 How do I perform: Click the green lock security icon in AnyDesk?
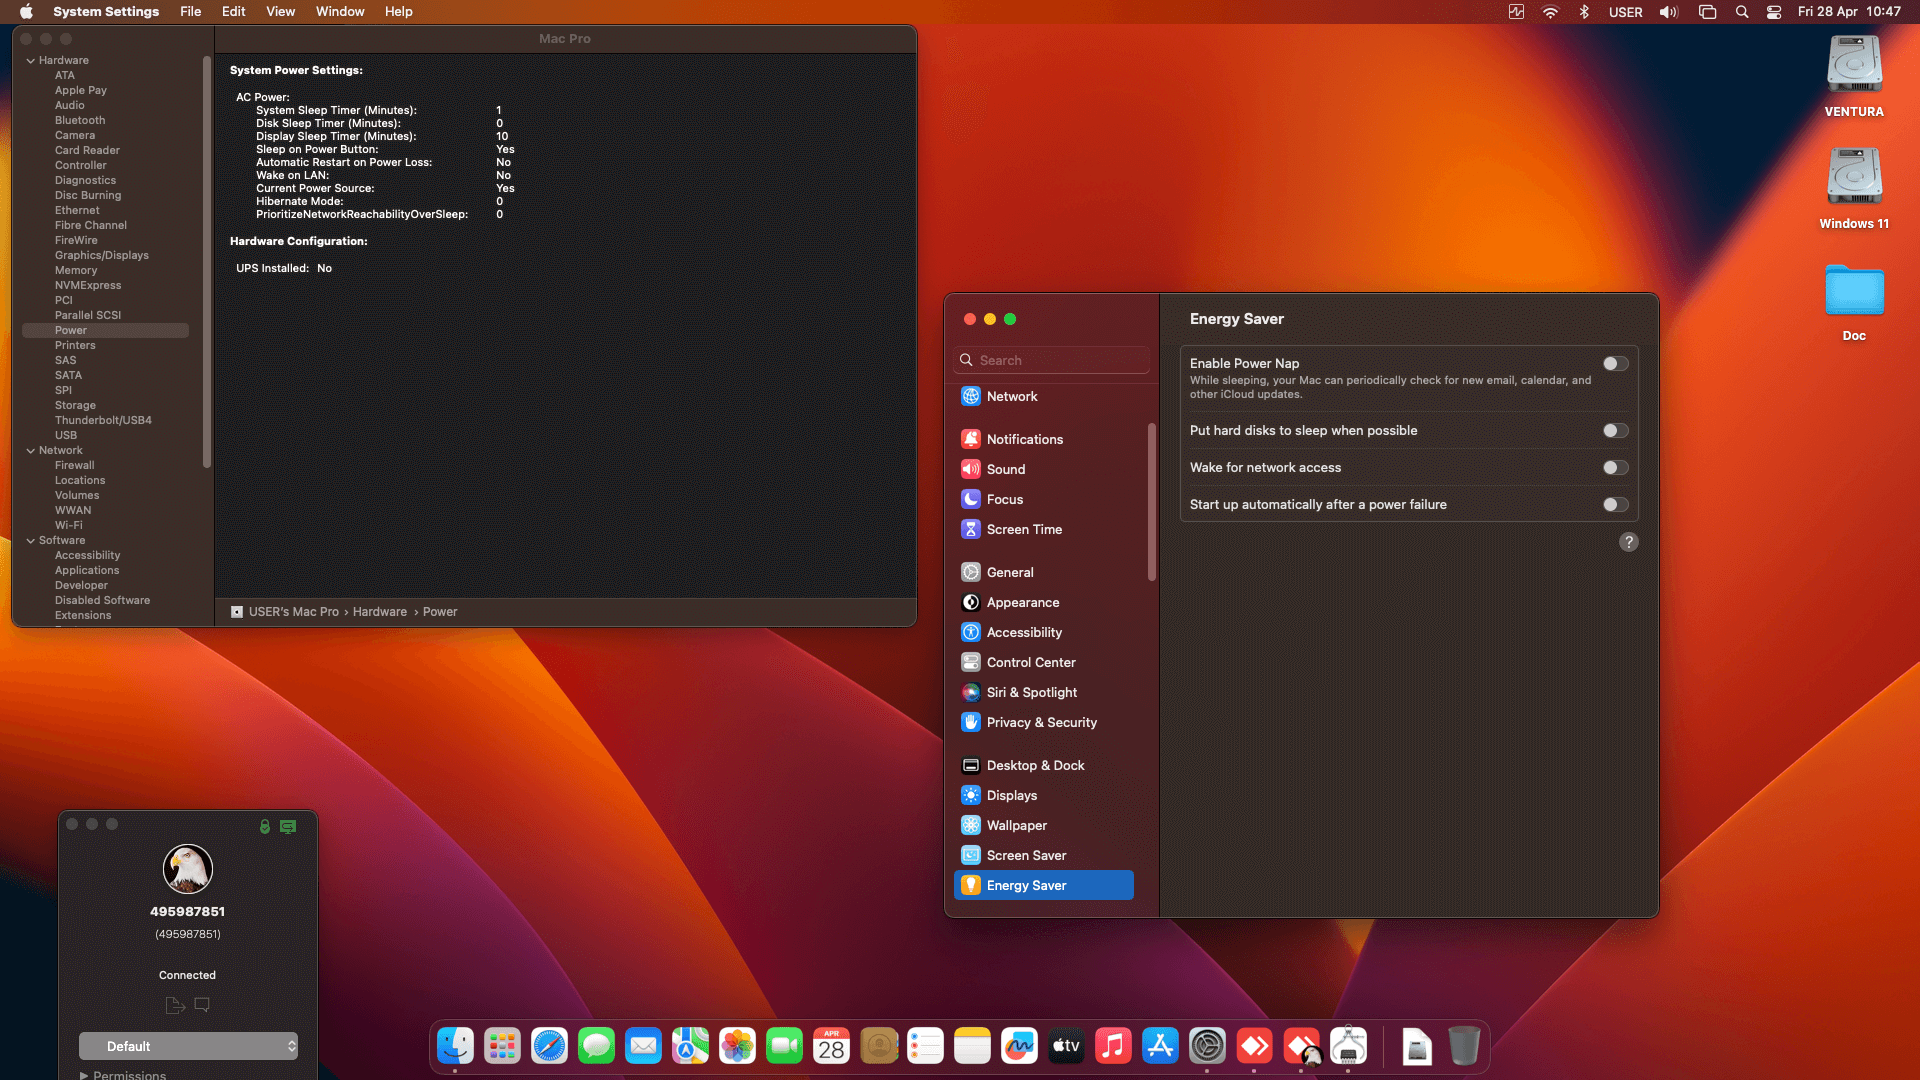pos(265,826)
